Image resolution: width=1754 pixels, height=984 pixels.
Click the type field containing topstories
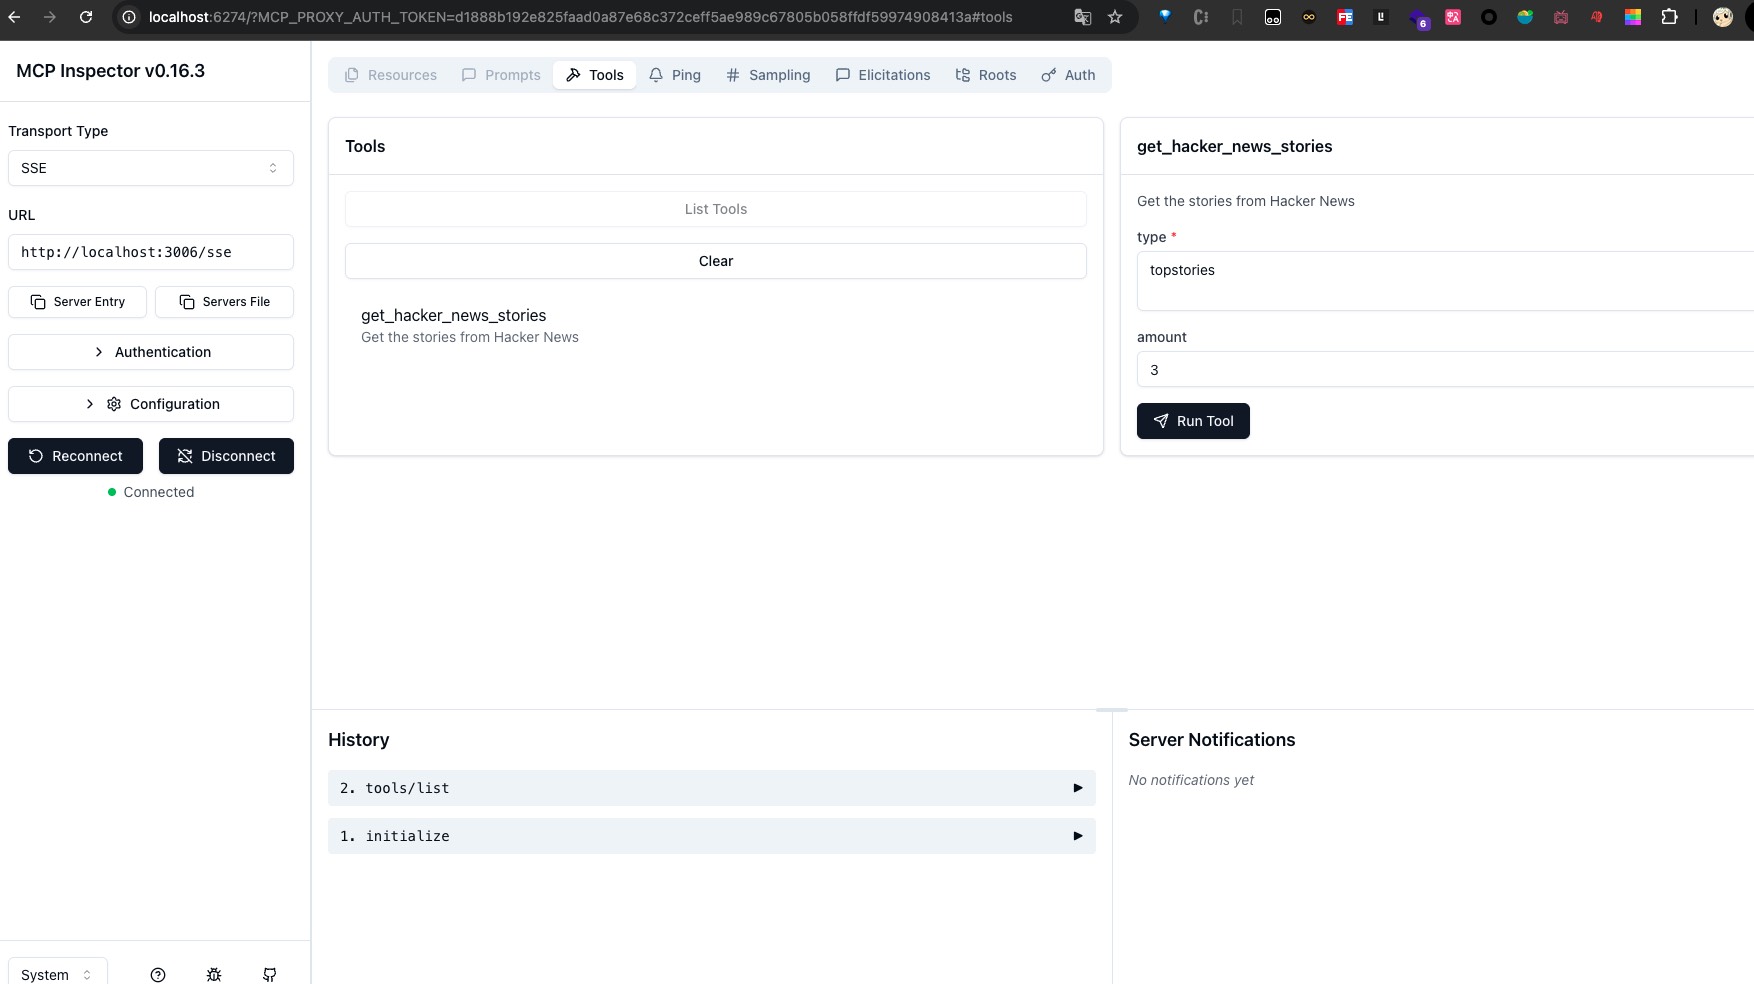point(1445,281)
